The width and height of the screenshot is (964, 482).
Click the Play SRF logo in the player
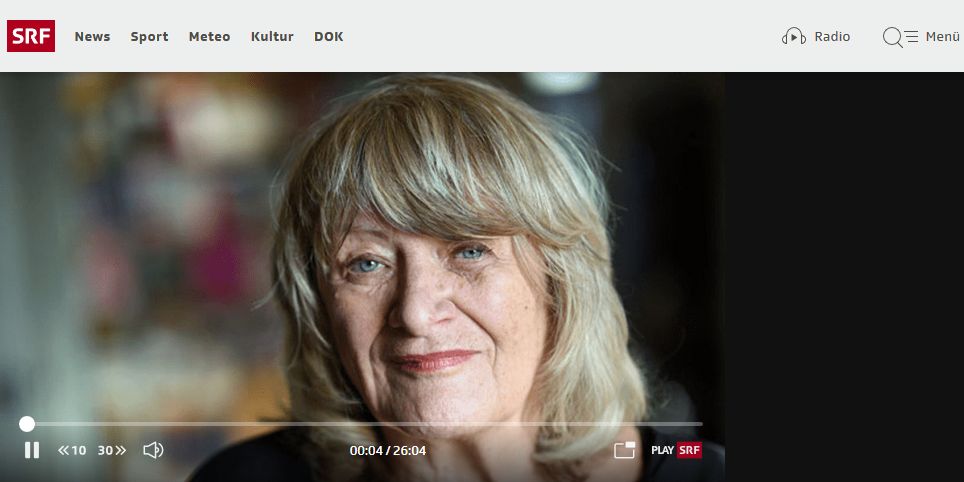[676, 450]
